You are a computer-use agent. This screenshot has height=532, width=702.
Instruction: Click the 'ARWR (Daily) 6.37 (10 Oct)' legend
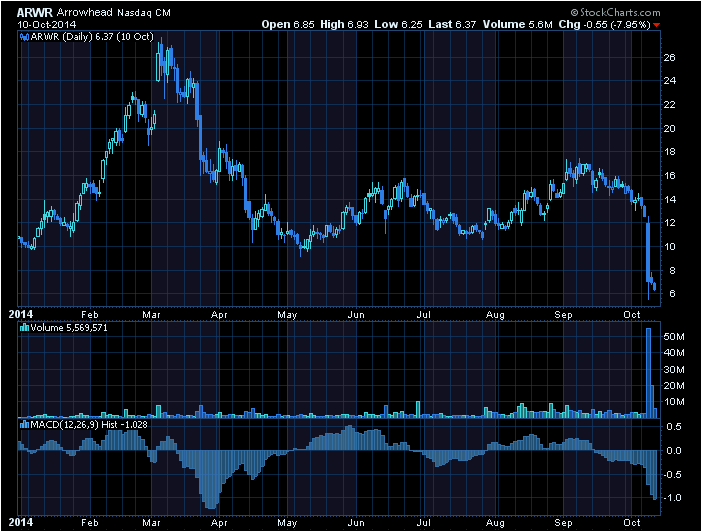(92, 37)
